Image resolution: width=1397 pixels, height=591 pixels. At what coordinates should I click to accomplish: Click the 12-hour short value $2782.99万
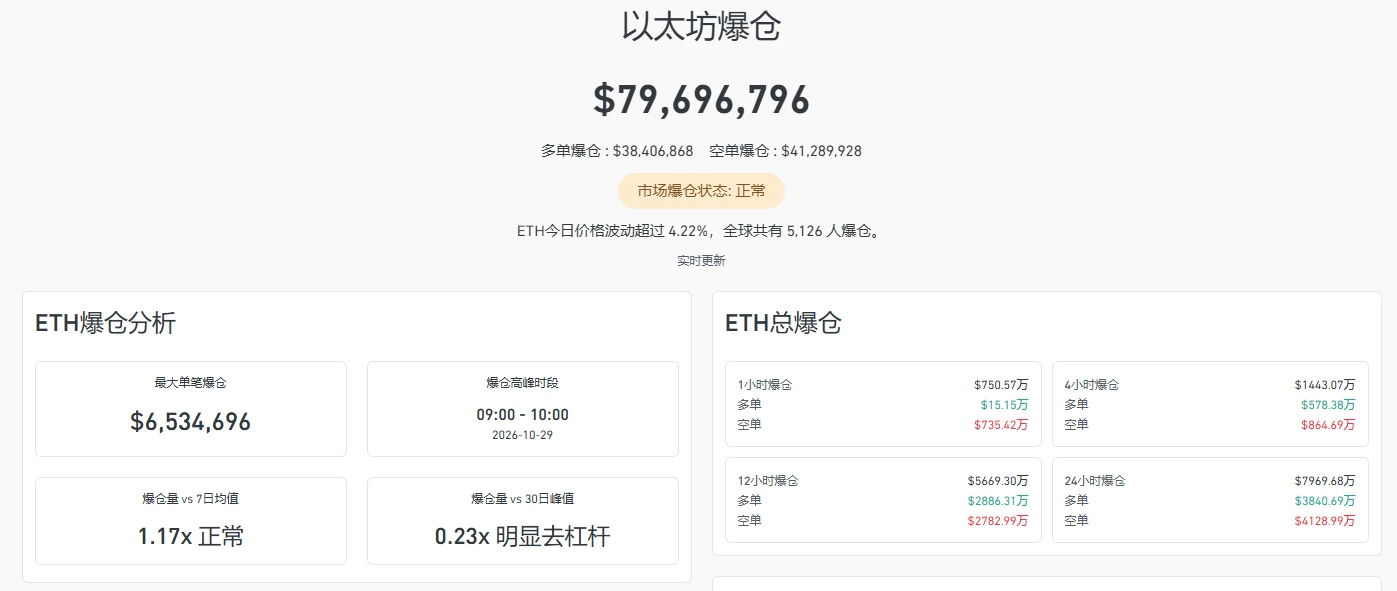coord(998,521)
